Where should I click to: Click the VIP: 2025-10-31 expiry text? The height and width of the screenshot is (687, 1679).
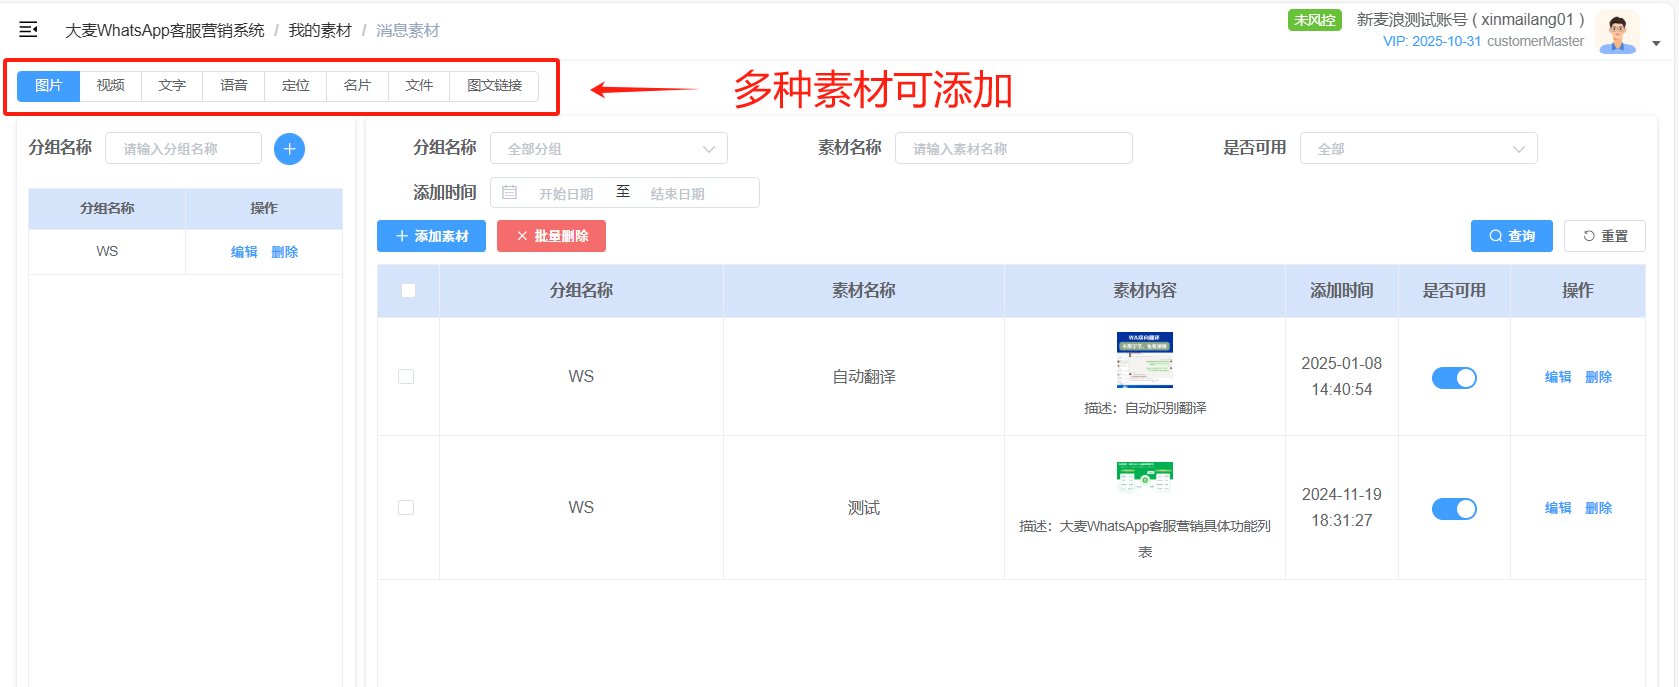[1432, 41]
